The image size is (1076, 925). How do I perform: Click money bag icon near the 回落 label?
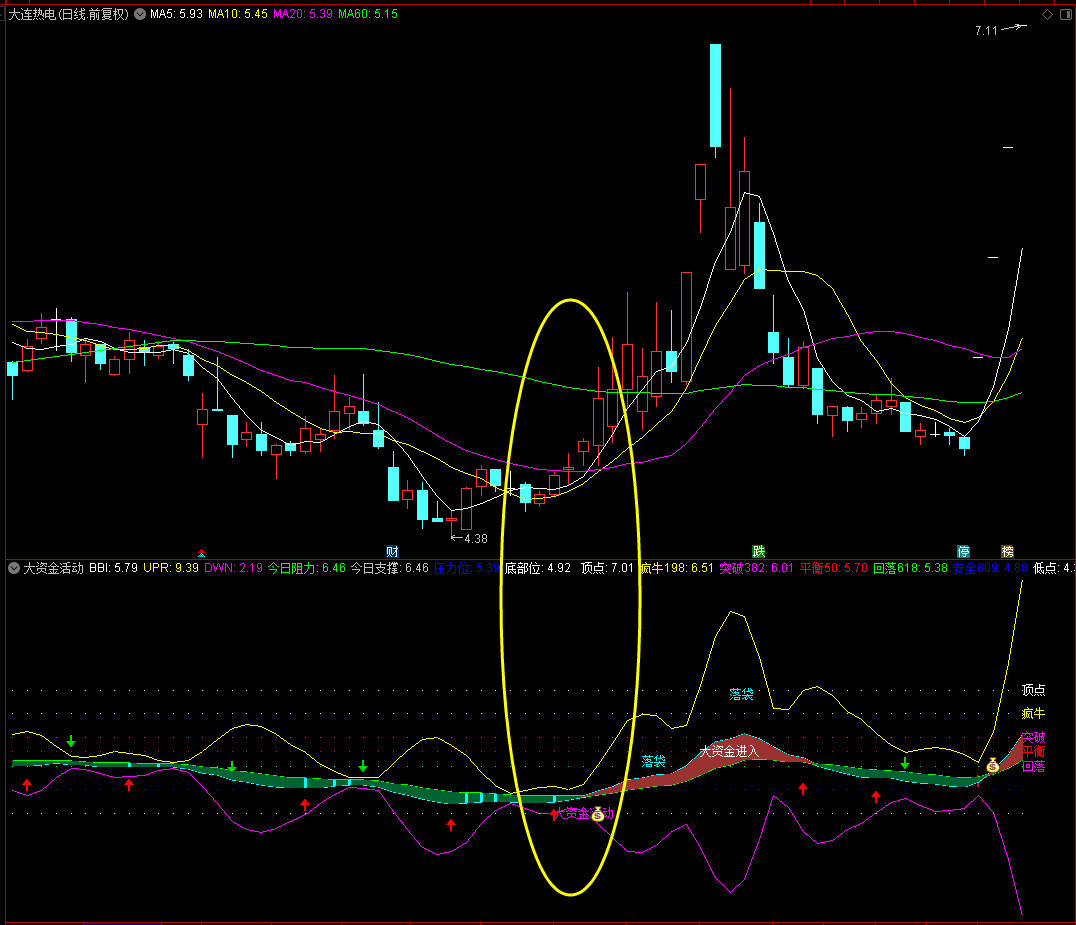(x=992, y=764)
